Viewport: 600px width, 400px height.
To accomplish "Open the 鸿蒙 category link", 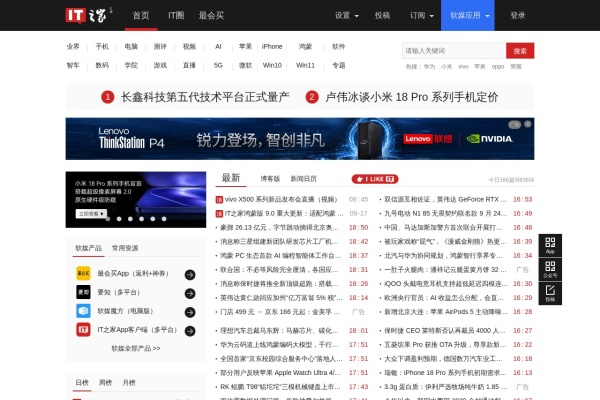I will 305,46.
